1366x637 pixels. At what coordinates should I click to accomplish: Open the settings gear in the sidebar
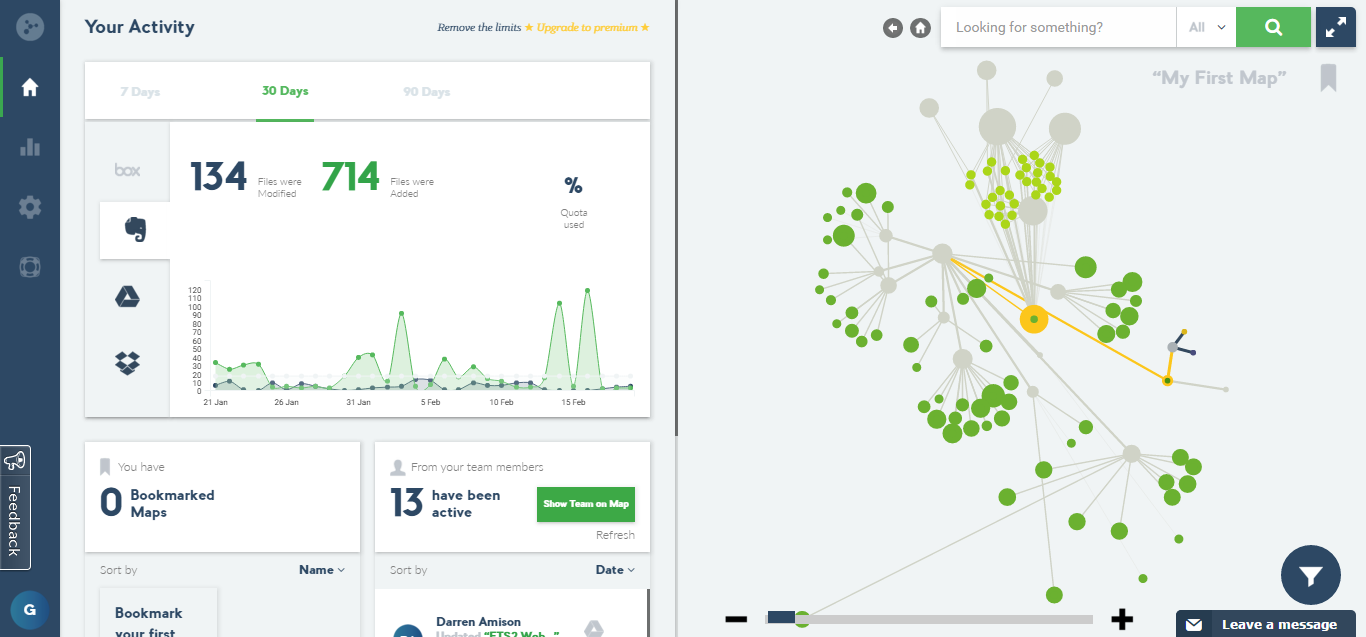(x=30, y=207)
